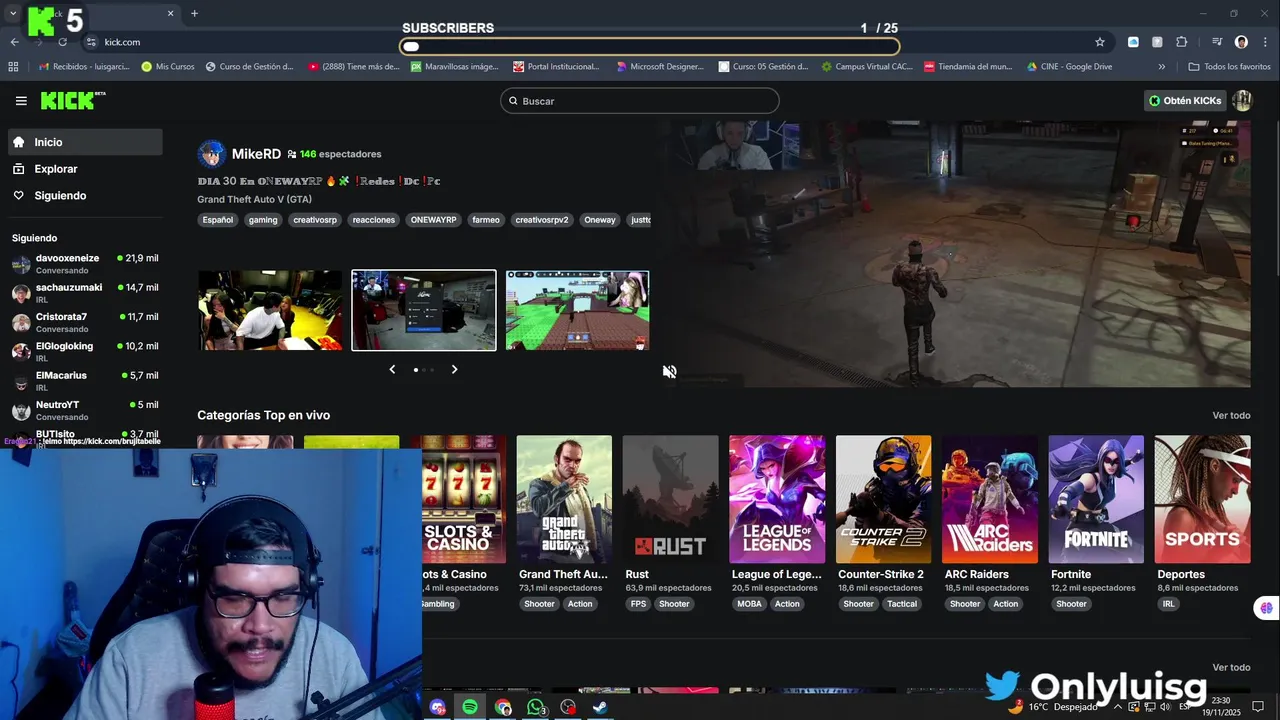Select the Oneway tag

click(600, 220)
